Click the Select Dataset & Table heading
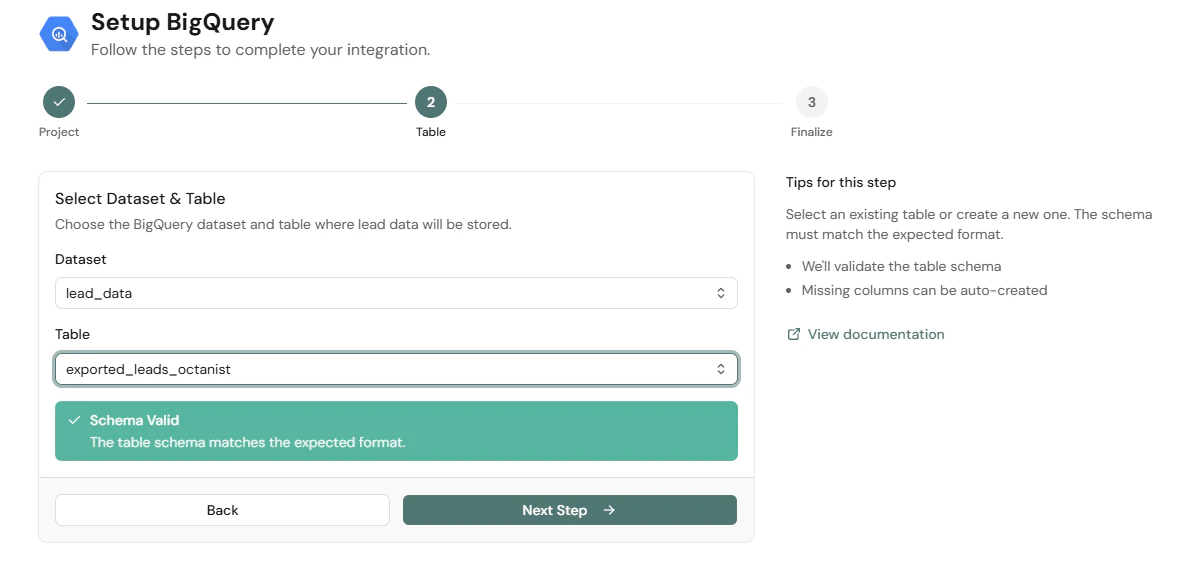 [140, 199]
